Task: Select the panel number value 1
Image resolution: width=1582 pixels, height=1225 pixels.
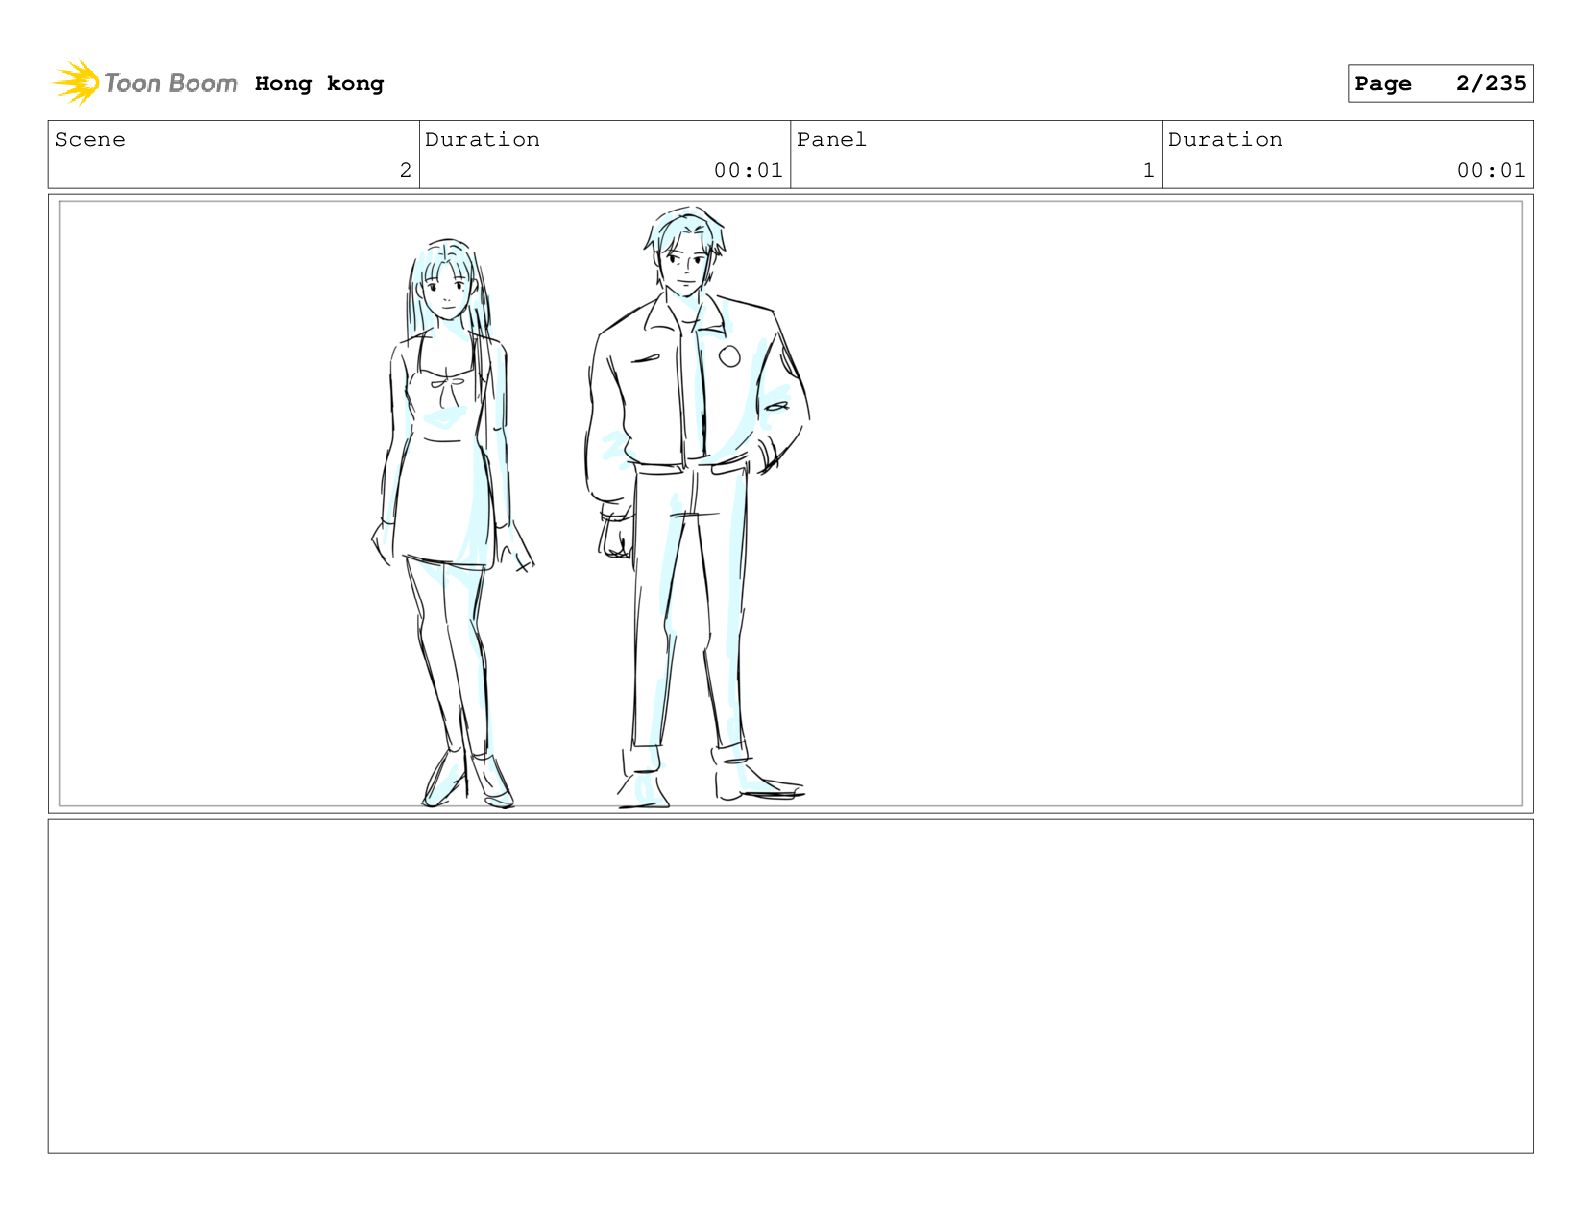Action: coord(1148,171)
